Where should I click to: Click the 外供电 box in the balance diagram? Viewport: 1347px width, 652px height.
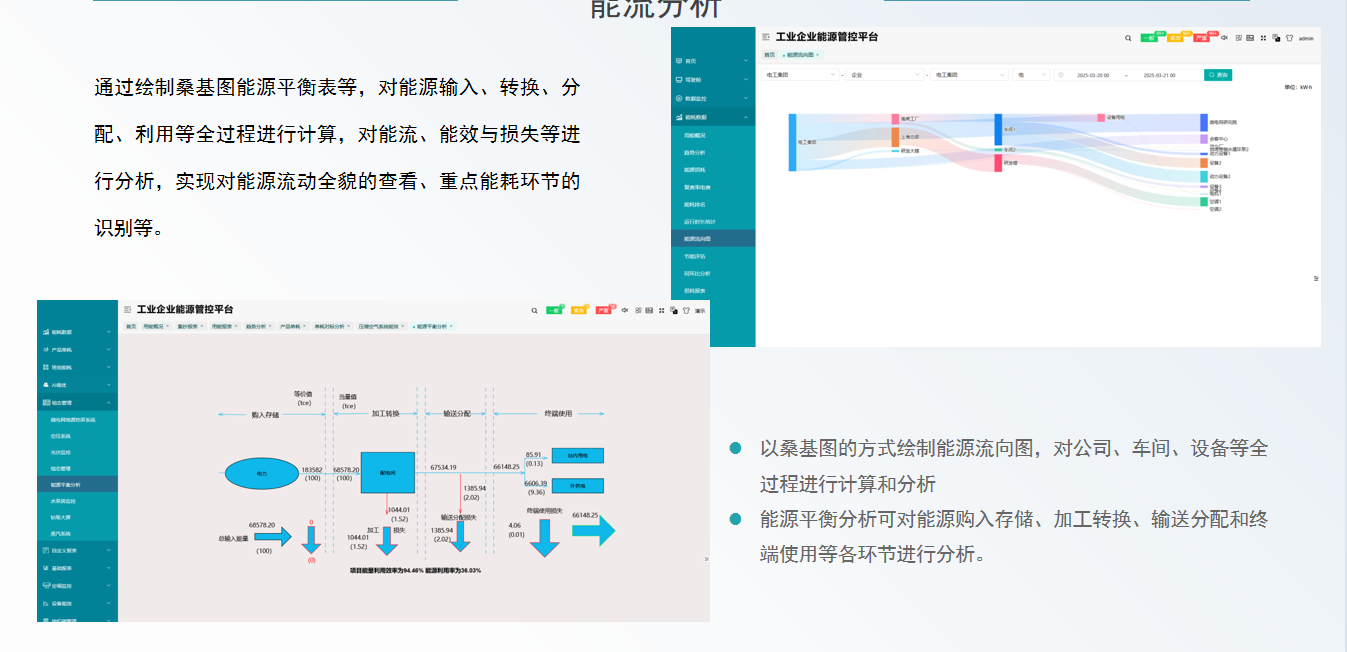(578, 485)
